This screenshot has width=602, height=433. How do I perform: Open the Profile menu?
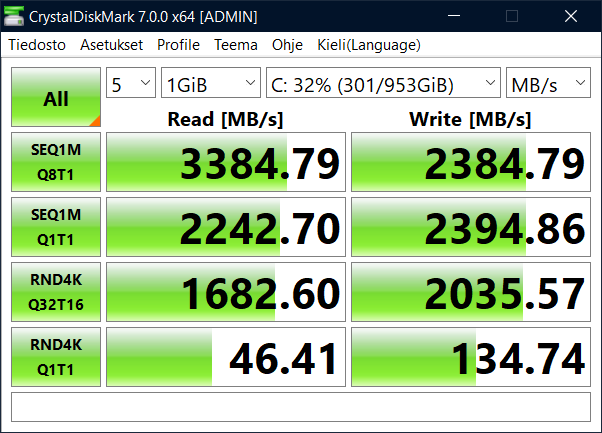click(x=178, y=45)
